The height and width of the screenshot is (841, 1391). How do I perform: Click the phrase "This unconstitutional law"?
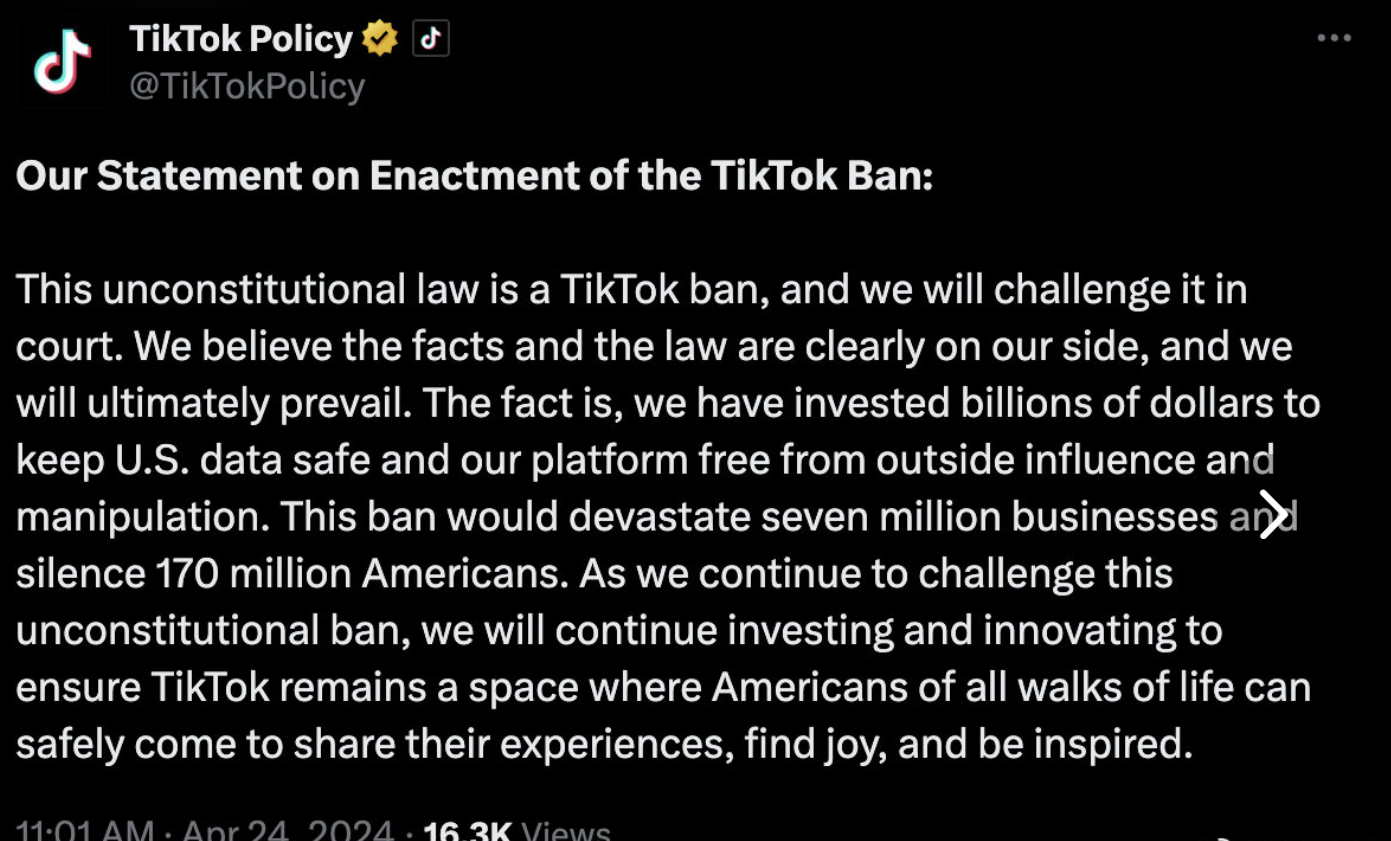coord(210,290)
